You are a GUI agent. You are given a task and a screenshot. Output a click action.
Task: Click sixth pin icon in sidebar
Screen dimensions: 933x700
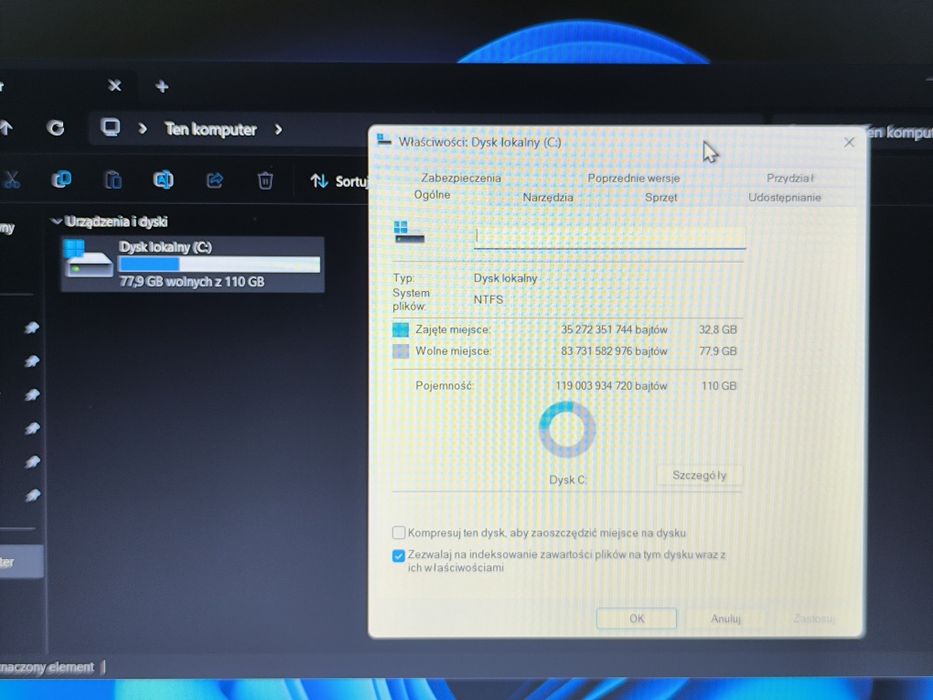tap(32, 495)
